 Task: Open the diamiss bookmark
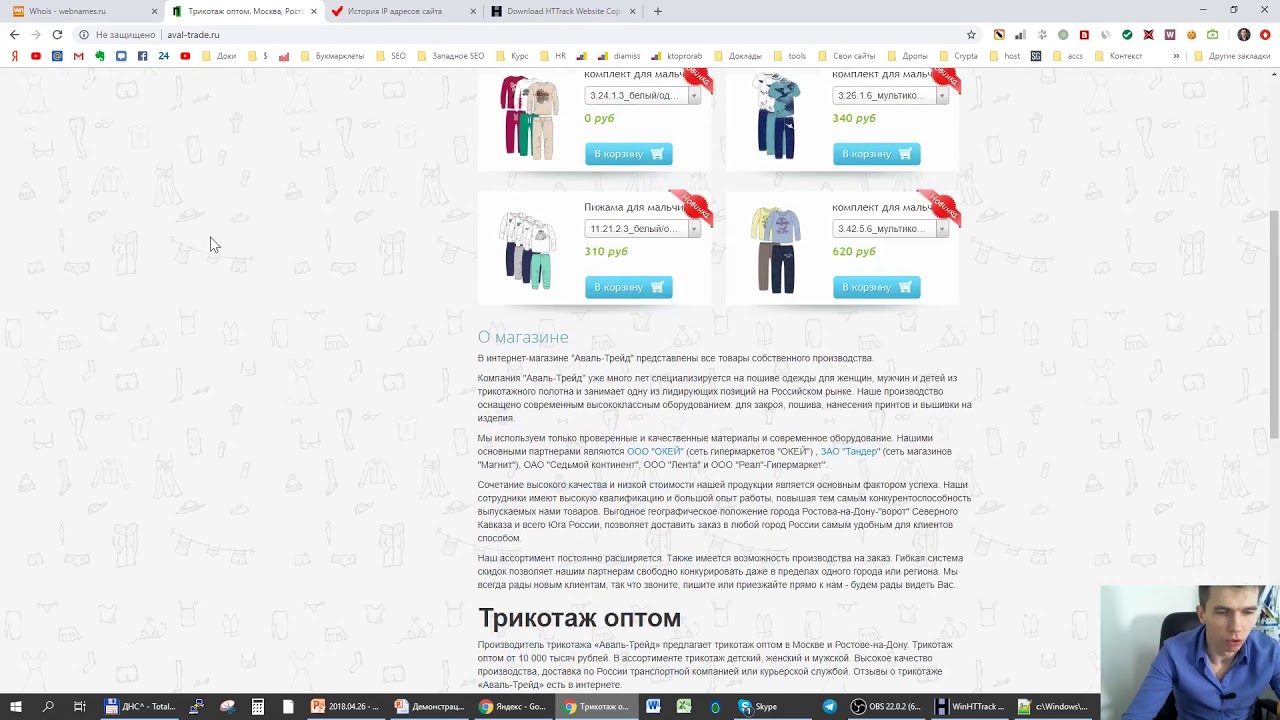tap(619, 56)
